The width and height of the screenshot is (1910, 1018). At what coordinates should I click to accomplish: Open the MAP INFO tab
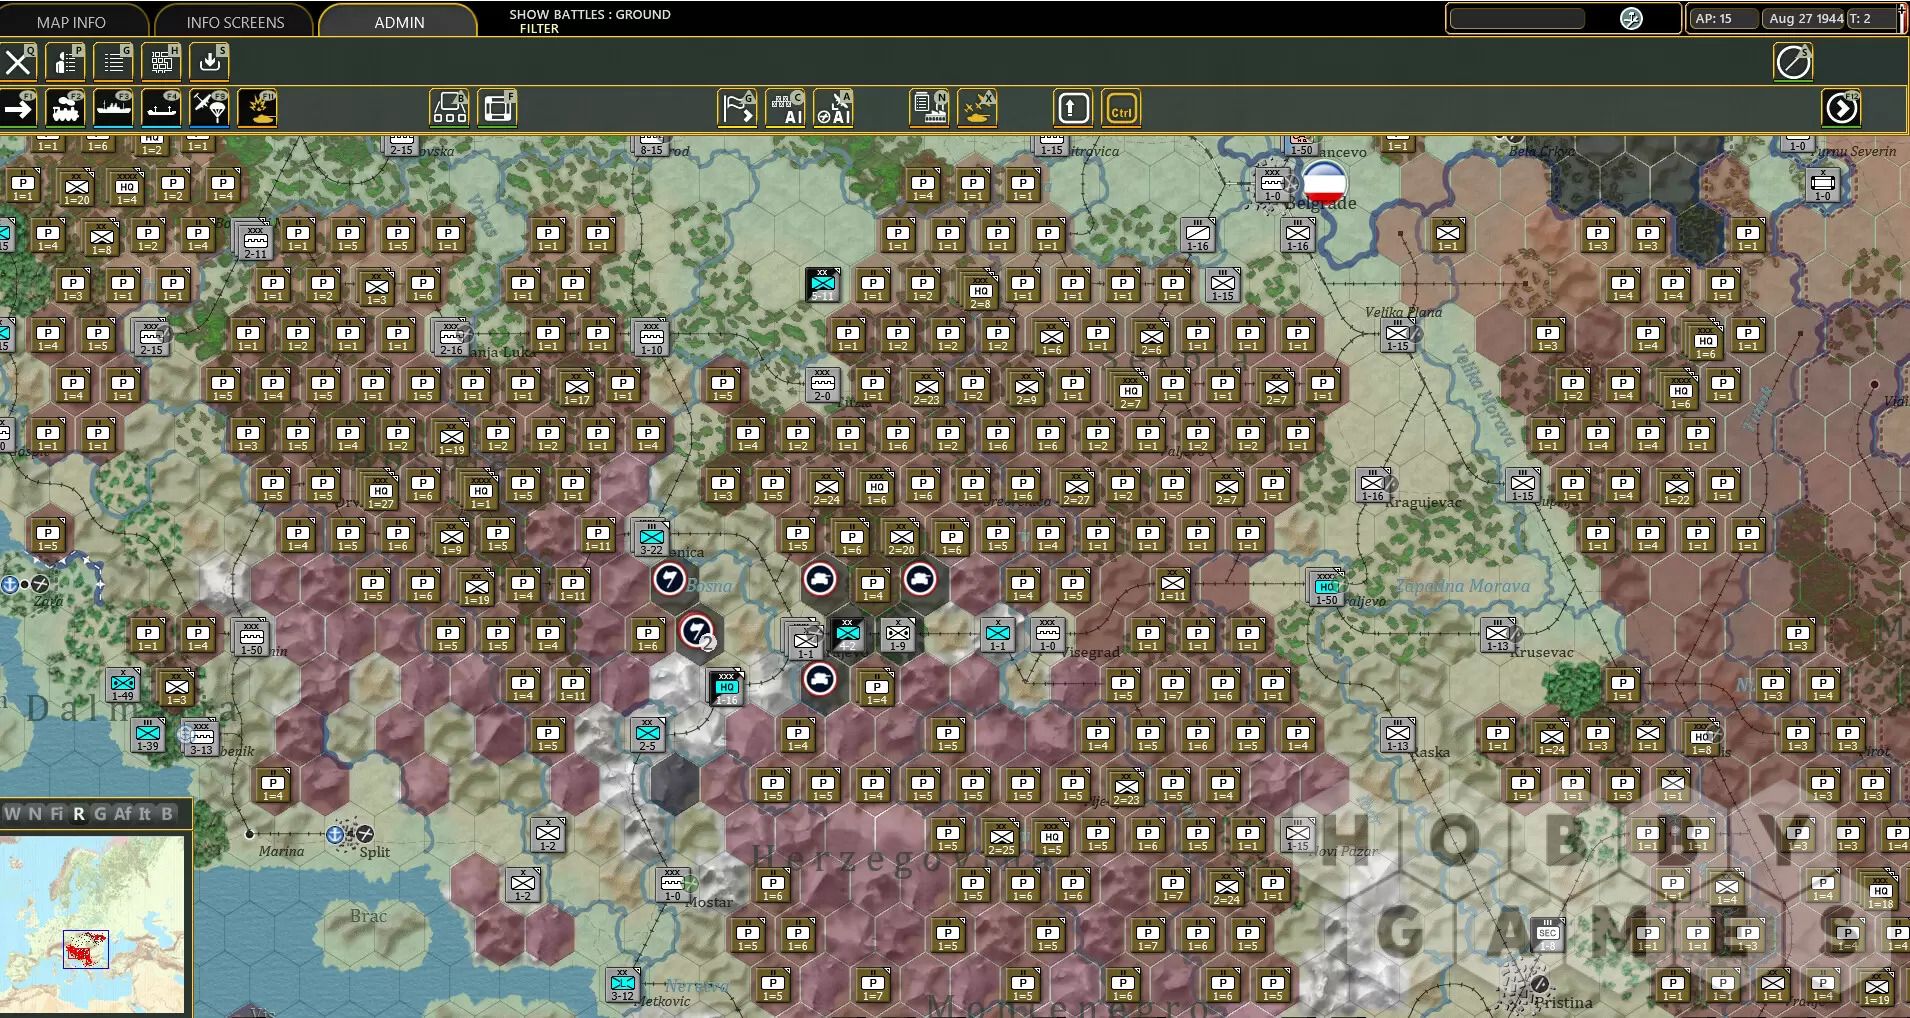71,21
